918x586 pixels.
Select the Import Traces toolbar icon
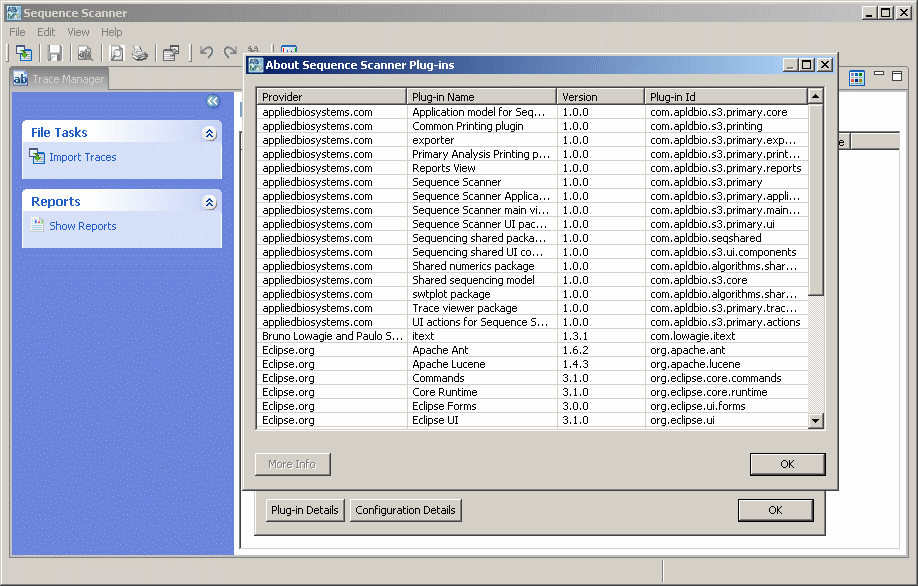click(24, 53)
